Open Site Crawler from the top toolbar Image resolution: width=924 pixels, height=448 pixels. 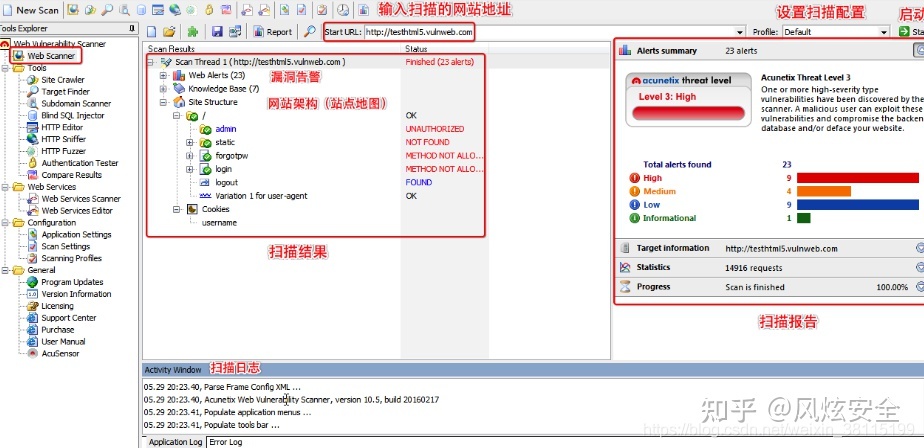90,9
